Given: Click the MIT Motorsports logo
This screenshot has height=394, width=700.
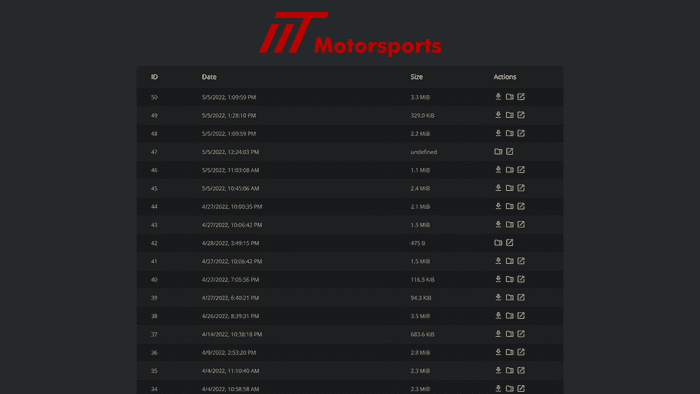Looking at the screenshot, I should 350,33.
